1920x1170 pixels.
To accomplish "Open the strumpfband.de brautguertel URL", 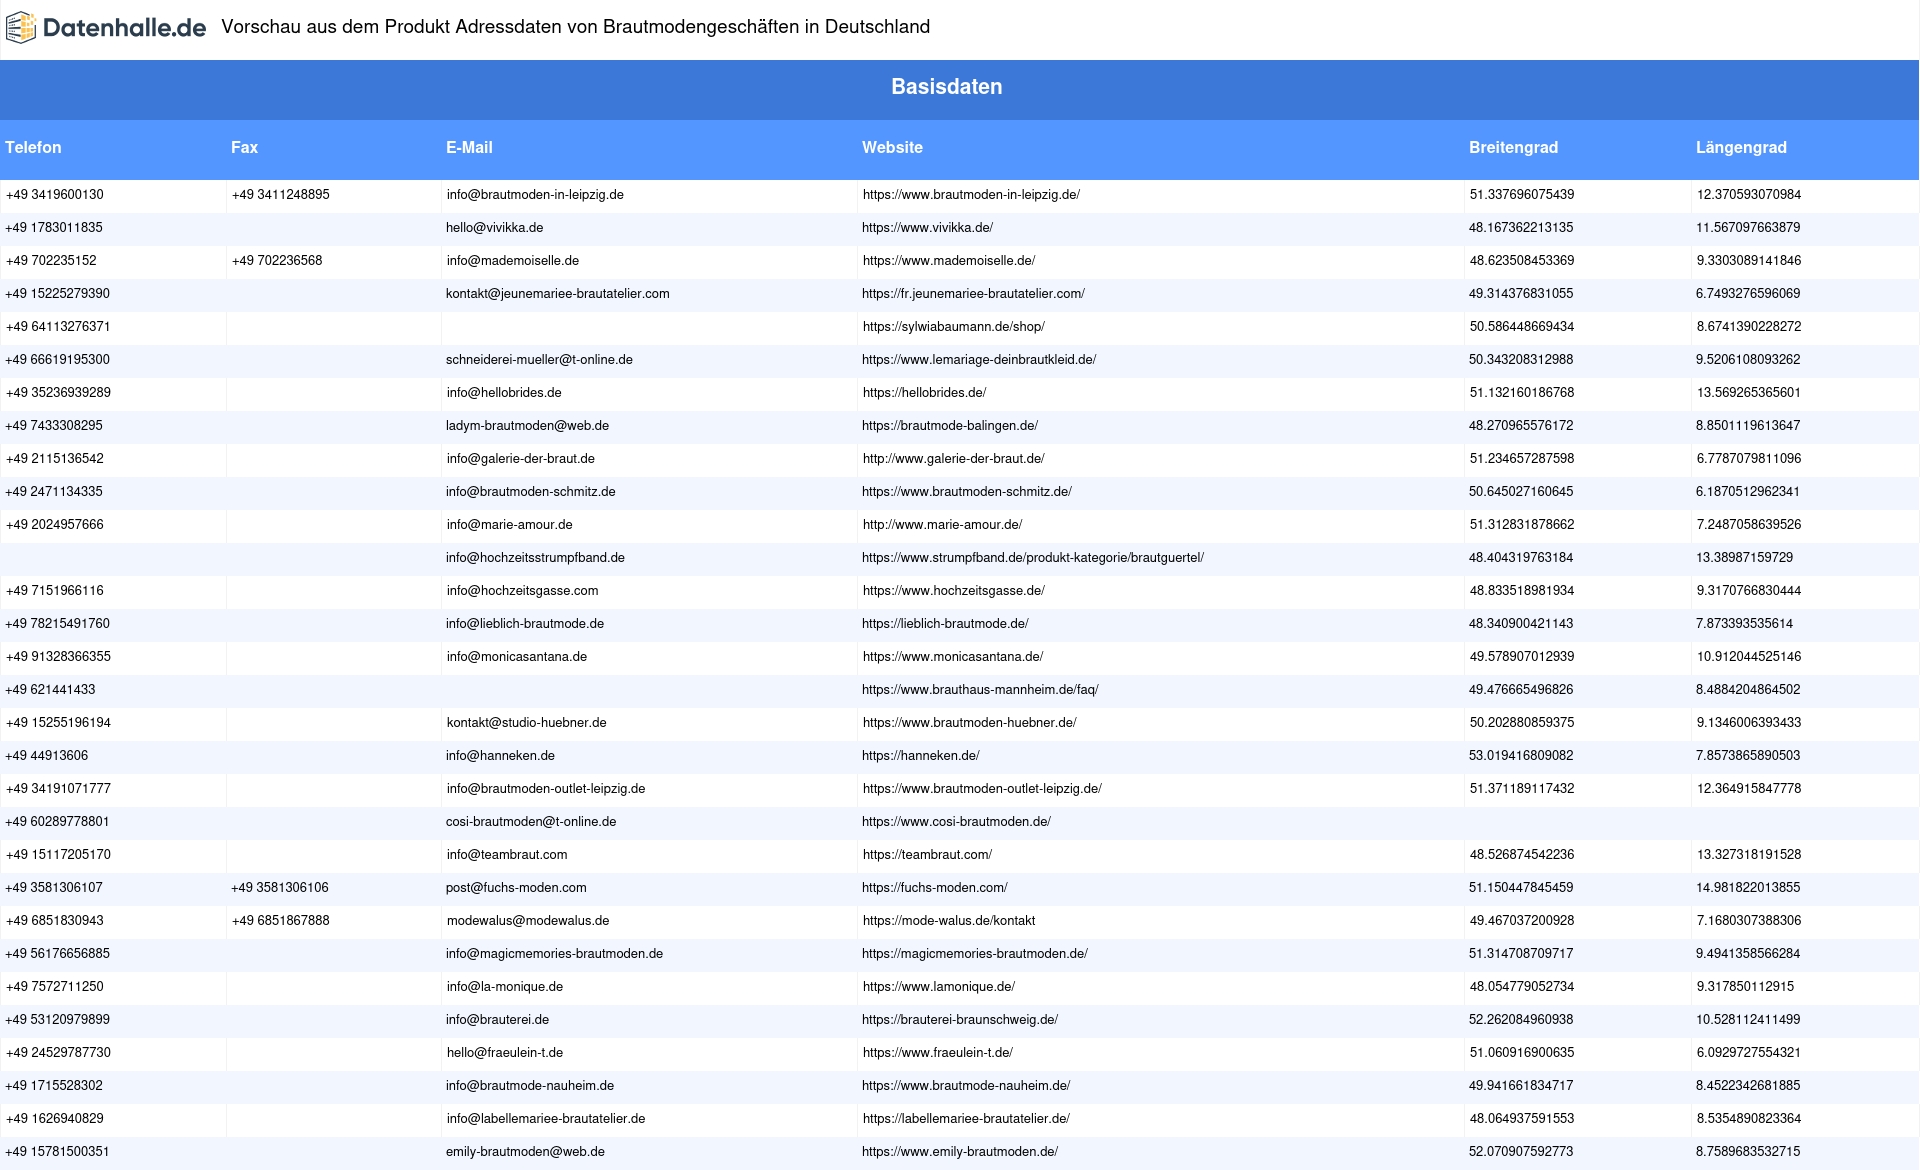I will [1033, 558].
